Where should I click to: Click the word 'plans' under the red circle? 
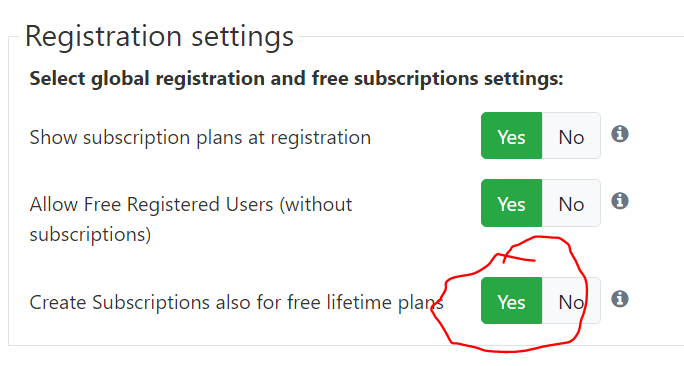(x=421, y=304)
